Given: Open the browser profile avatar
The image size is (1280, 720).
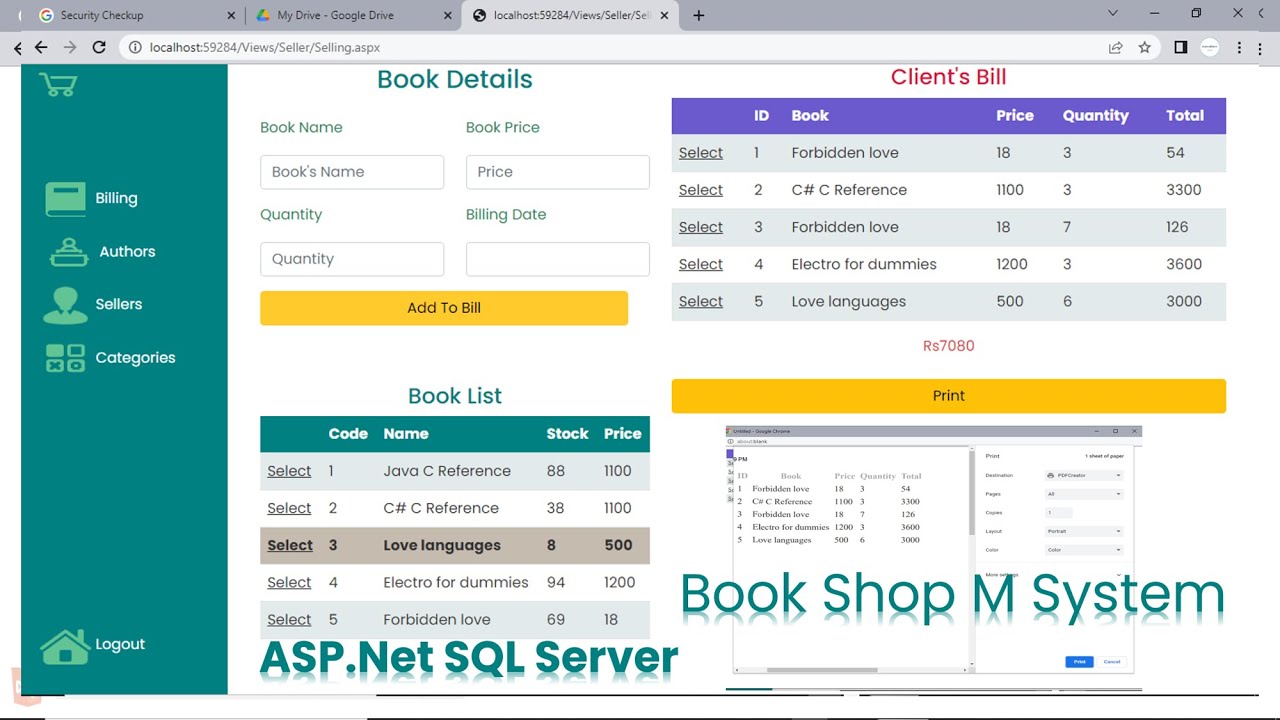Looking at the screenshot, I should 1210,47.
